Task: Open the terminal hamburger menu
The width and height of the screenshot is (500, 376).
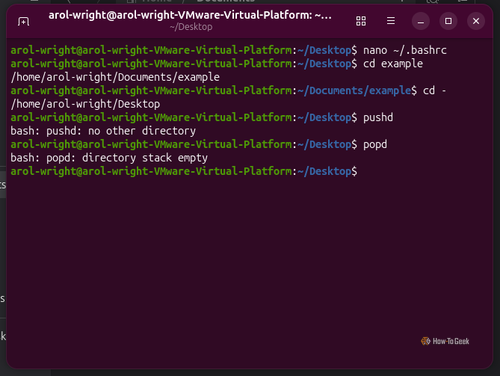Action: [x=391, y=21]
